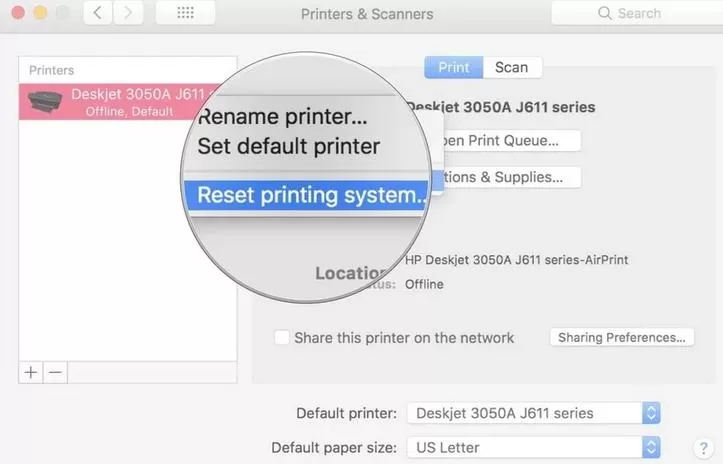Select Reset printing system… menu item
Viewport: 723px width, 464px height.
click(x=306, y=195)
